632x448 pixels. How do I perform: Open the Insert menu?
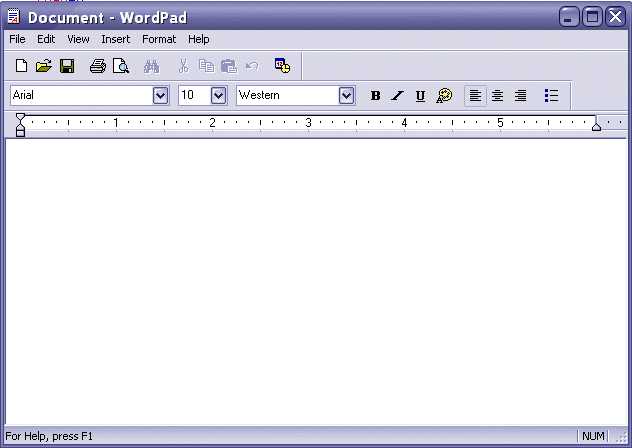[115, 39]
